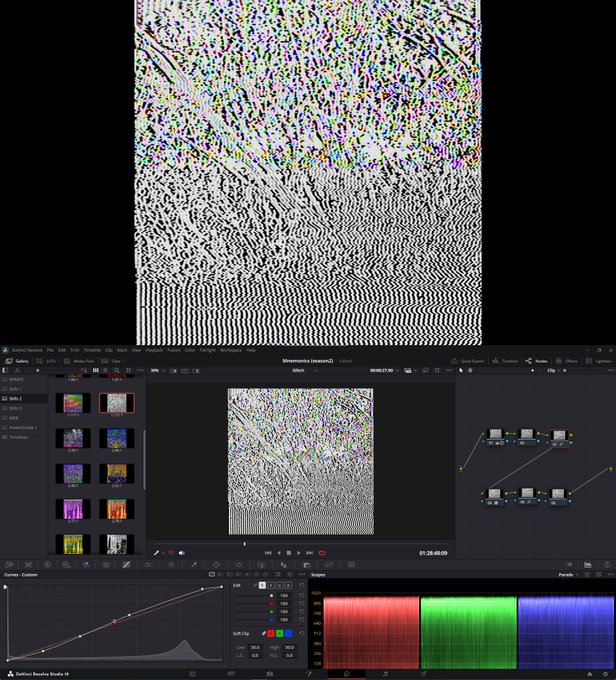Toggle blue soft clip channel
This screenshot has width=616, height=680.
pyautogui.click(x=288, y=634)
